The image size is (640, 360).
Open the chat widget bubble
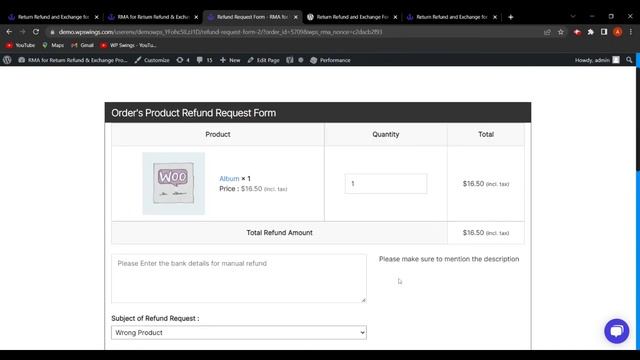[x=616, y=331]
